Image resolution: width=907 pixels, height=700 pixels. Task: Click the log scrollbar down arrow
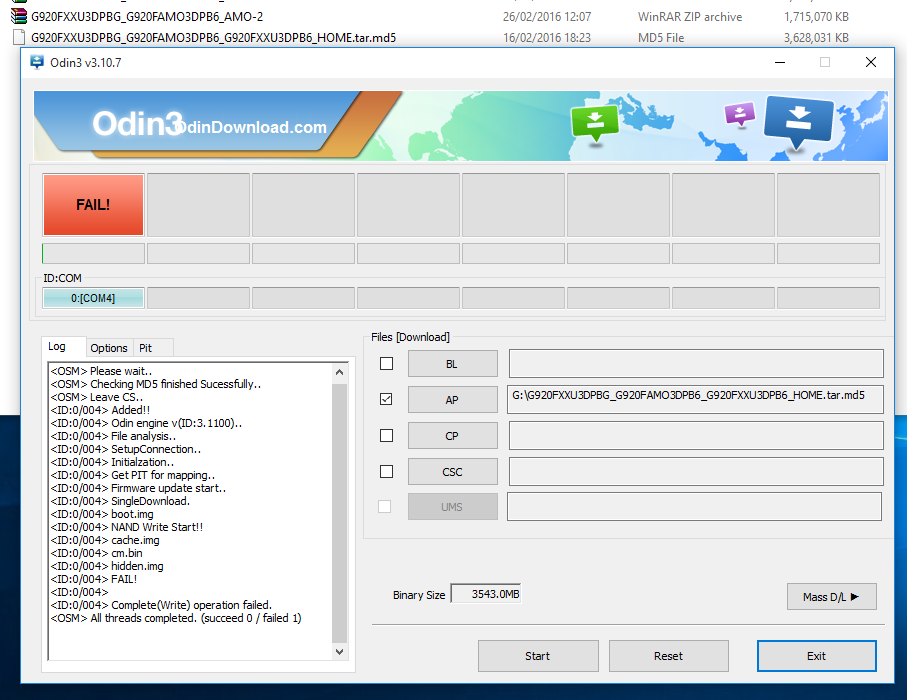[x=340, y=651]
